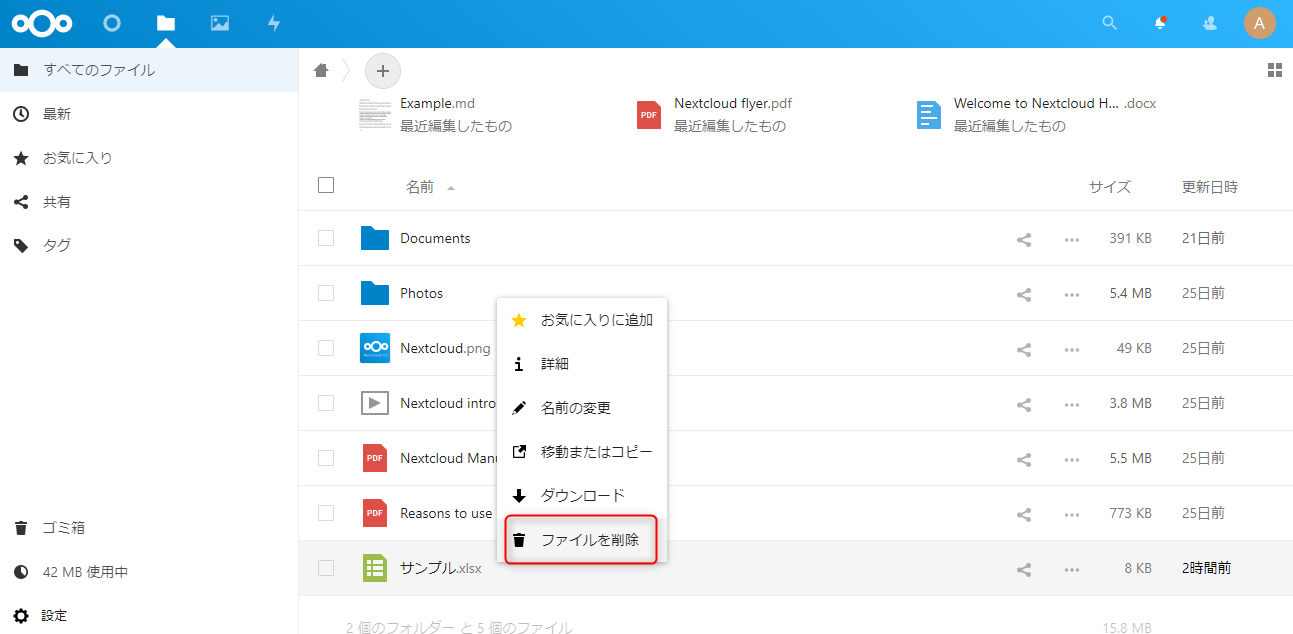Tick the Documents folder checkbox
The width and height of the screenshot is (1293, 634).
(326, 238)
